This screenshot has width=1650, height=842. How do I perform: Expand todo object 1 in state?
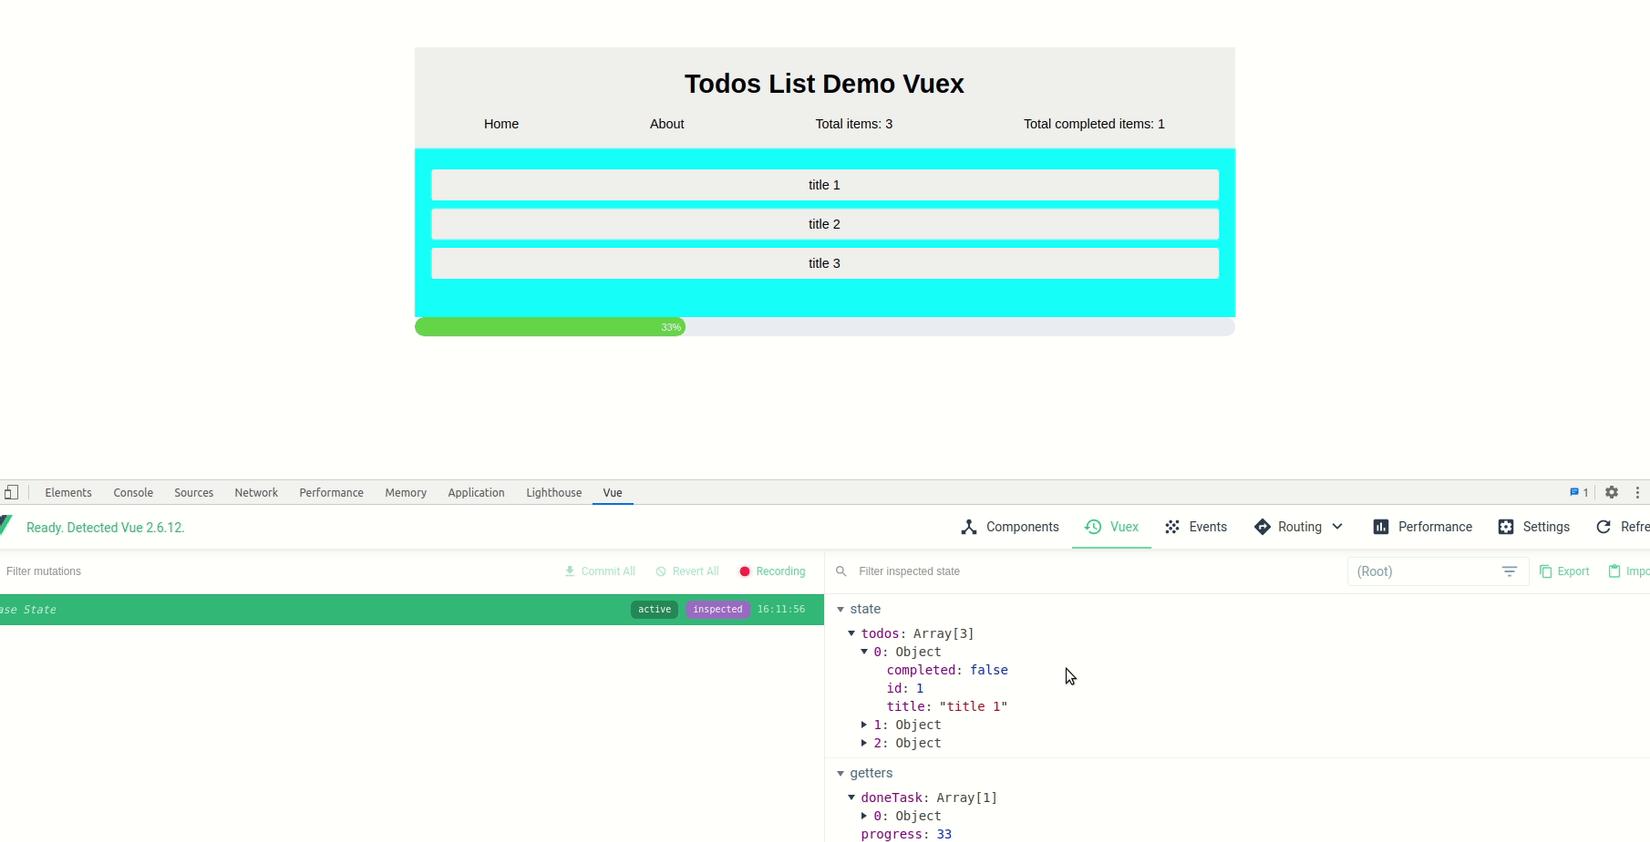(864, 725)
